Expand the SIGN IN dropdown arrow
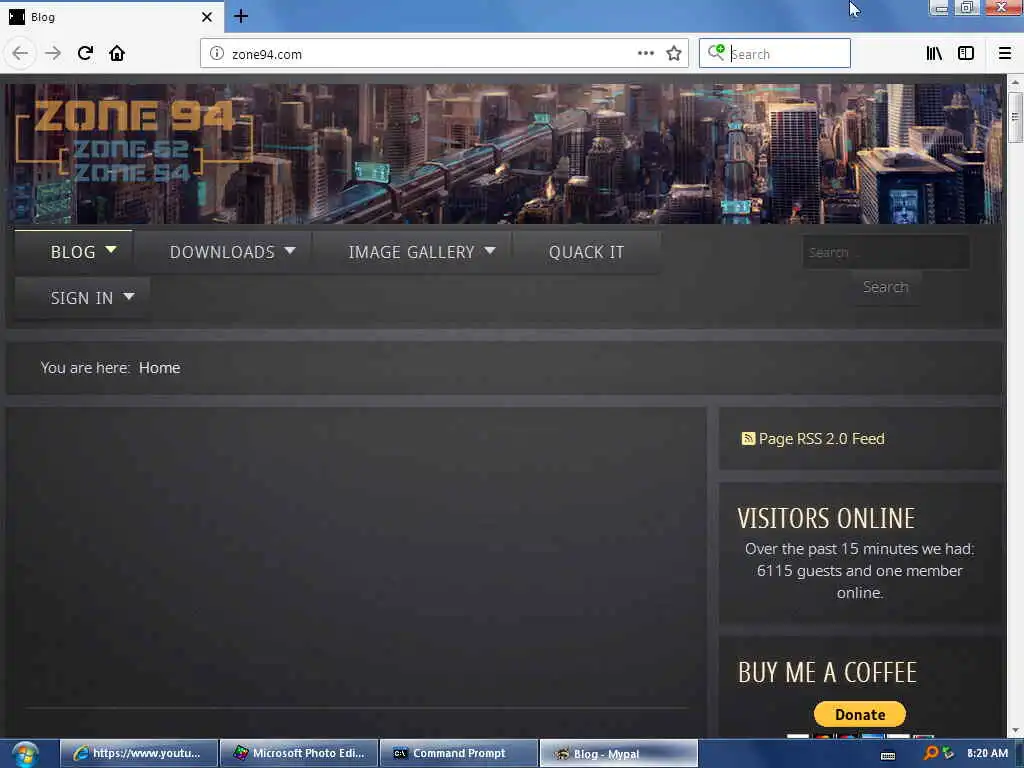The width and height of the screenshot is (1024, 768). 129,296
